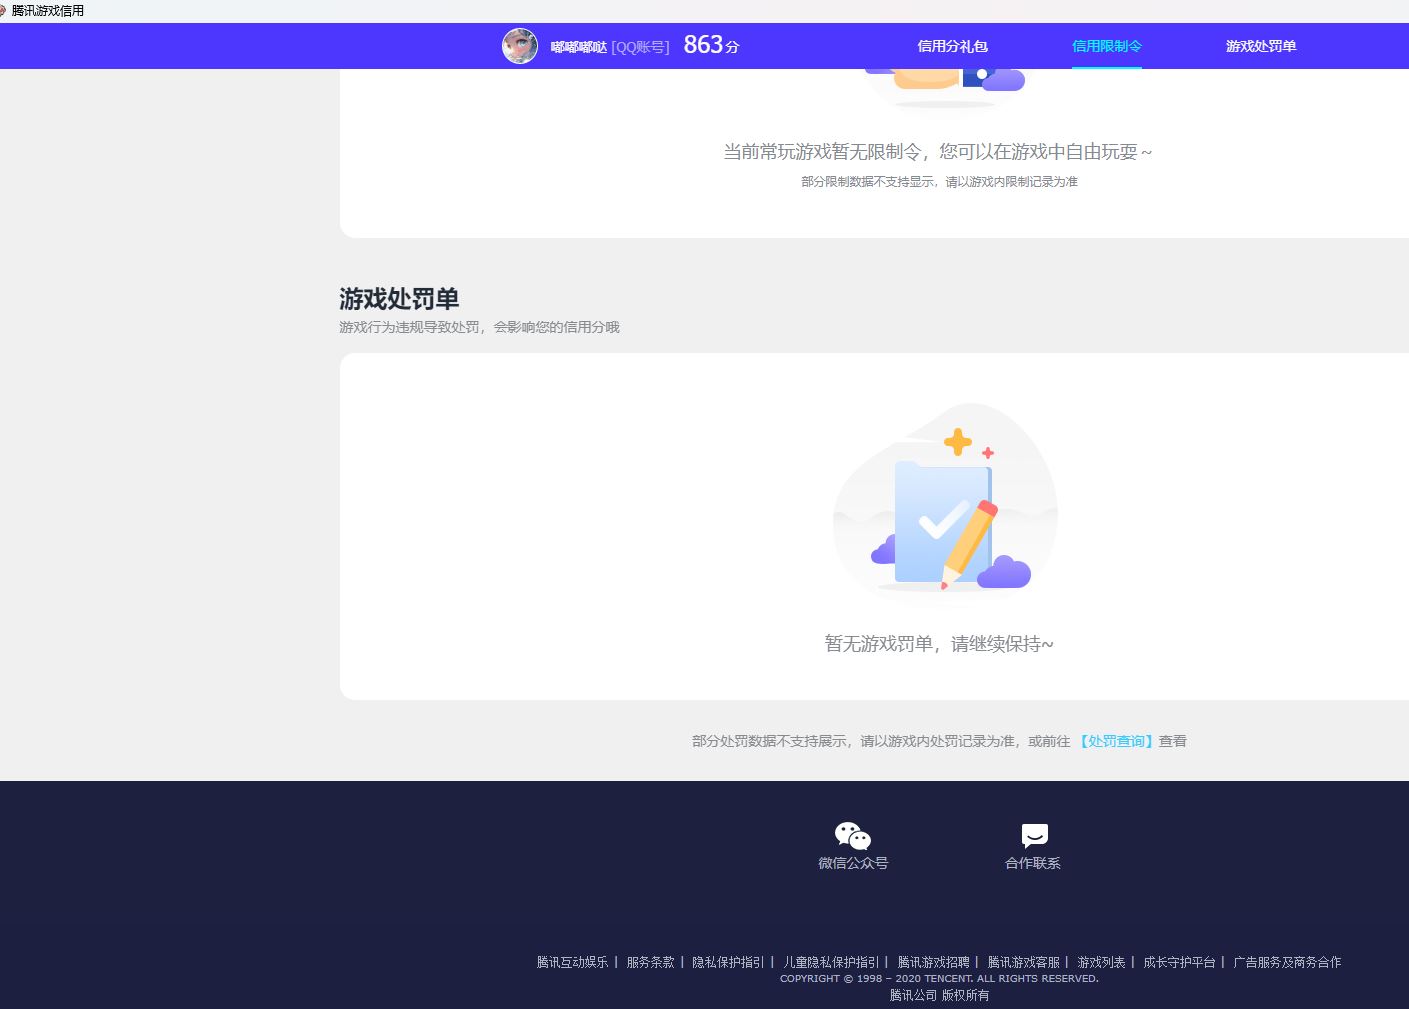Visit the 成长守护平台 footer link

click(1179, 962)
